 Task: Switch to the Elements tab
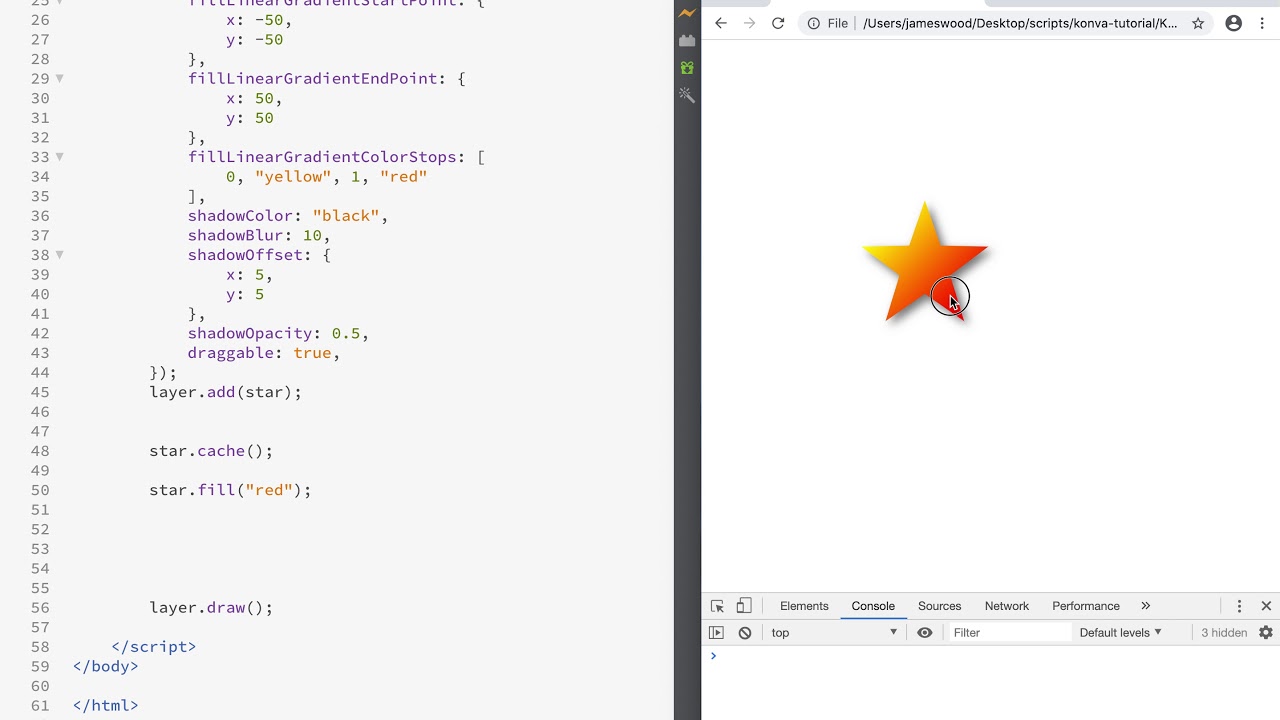click(x=804, y=606)
